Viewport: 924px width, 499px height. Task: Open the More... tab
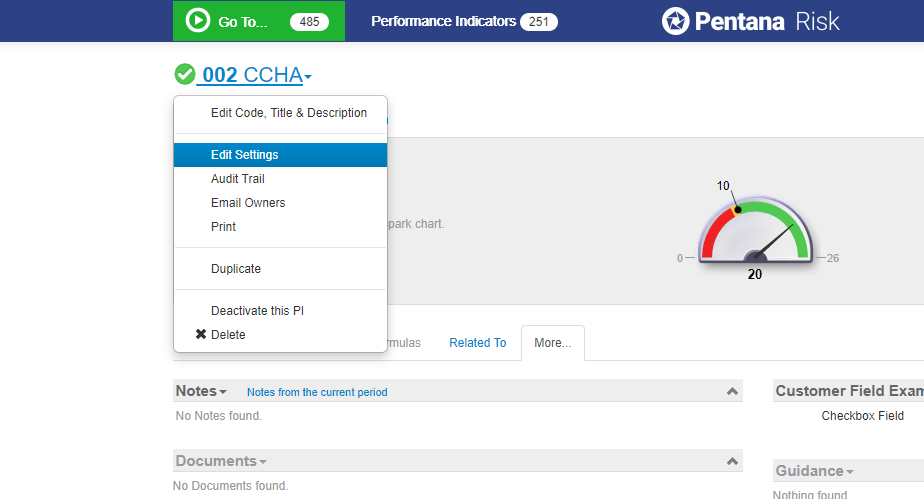553,343
